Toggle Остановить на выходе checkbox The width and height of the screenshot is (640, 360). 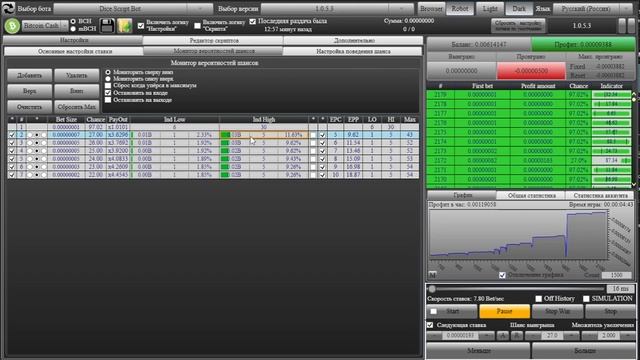click(108, 100)
